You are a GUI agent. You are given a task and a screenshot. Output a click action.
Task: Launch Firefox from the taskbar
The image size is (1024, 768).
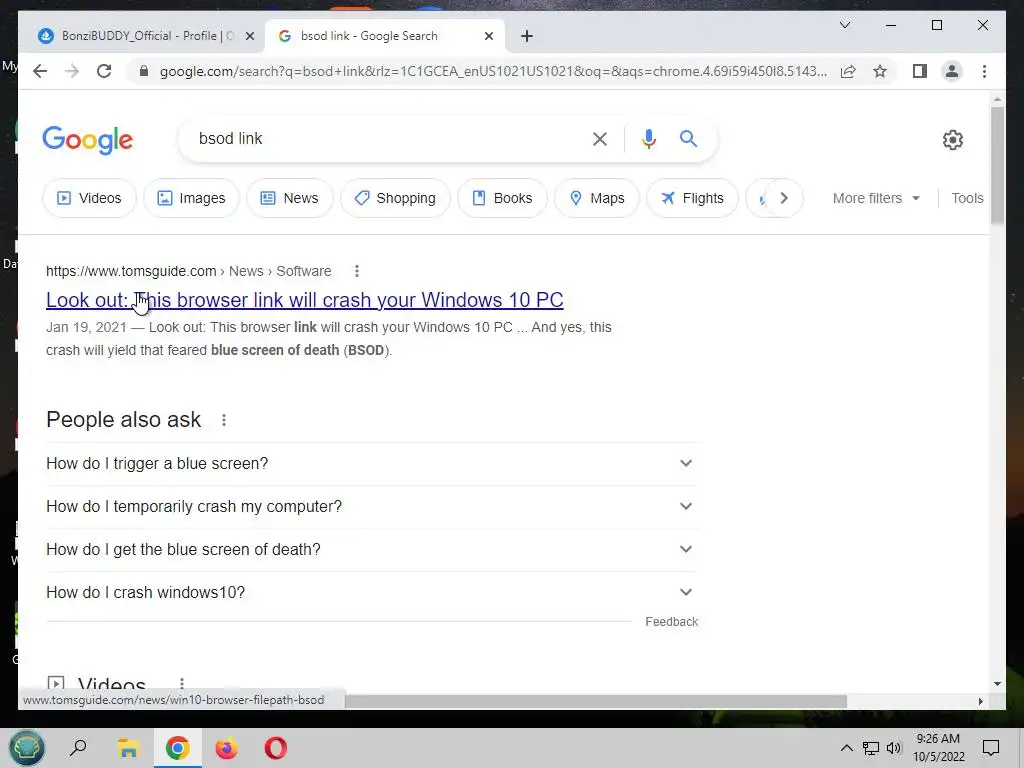click(227, 748)
